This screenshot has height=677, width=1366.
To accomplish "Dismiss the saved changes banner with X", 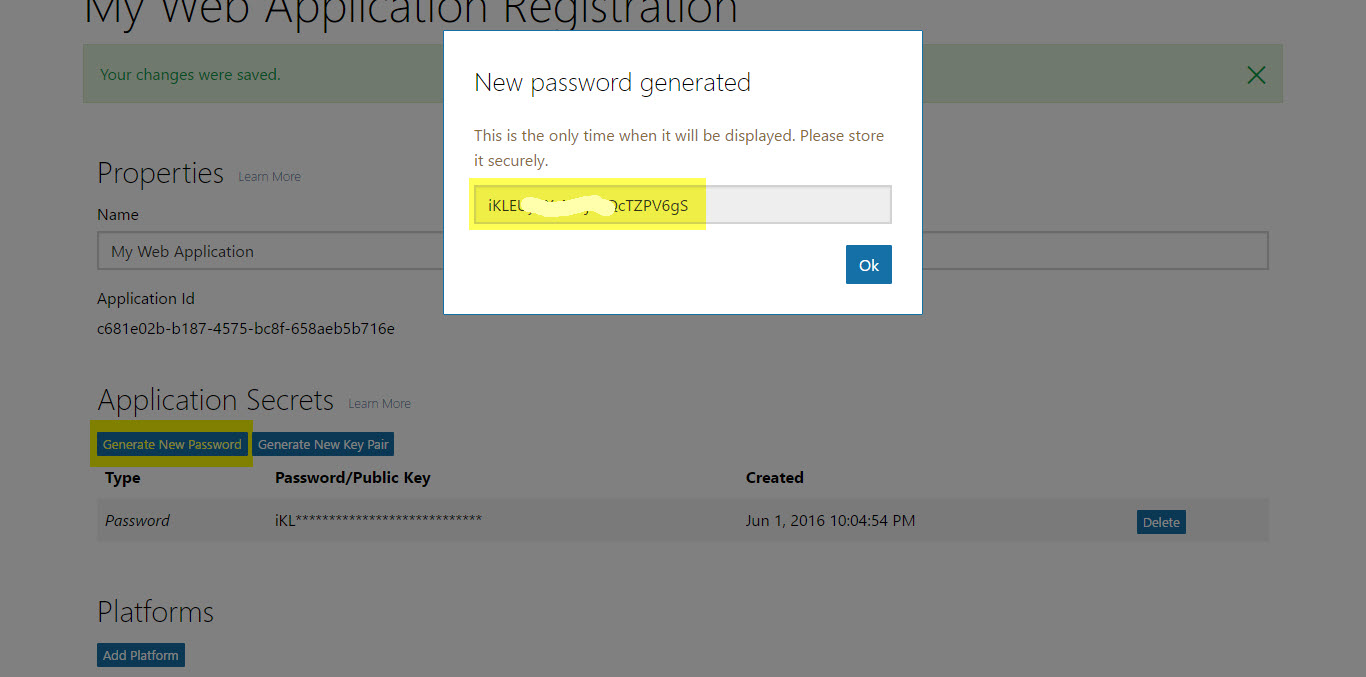I will pyautogui.click(x=1256, y=75).
